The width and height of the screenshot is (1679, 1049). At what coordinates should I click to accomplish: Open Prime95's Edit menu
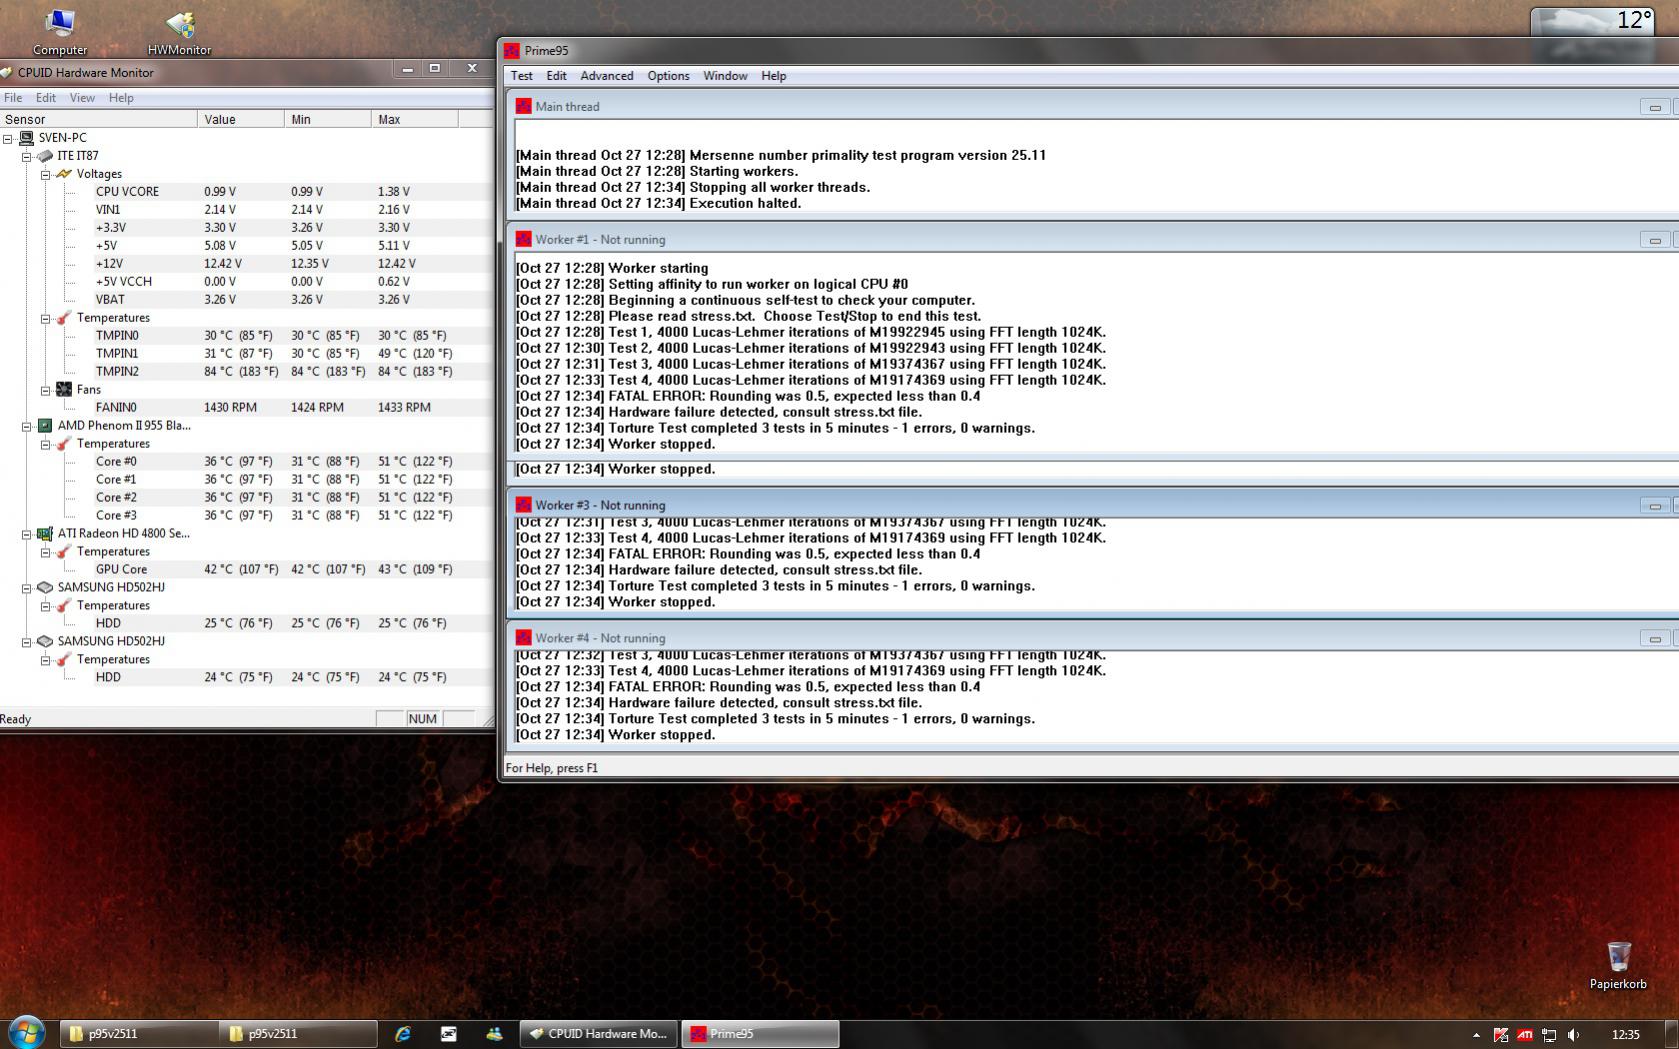[x=556, y=76]
